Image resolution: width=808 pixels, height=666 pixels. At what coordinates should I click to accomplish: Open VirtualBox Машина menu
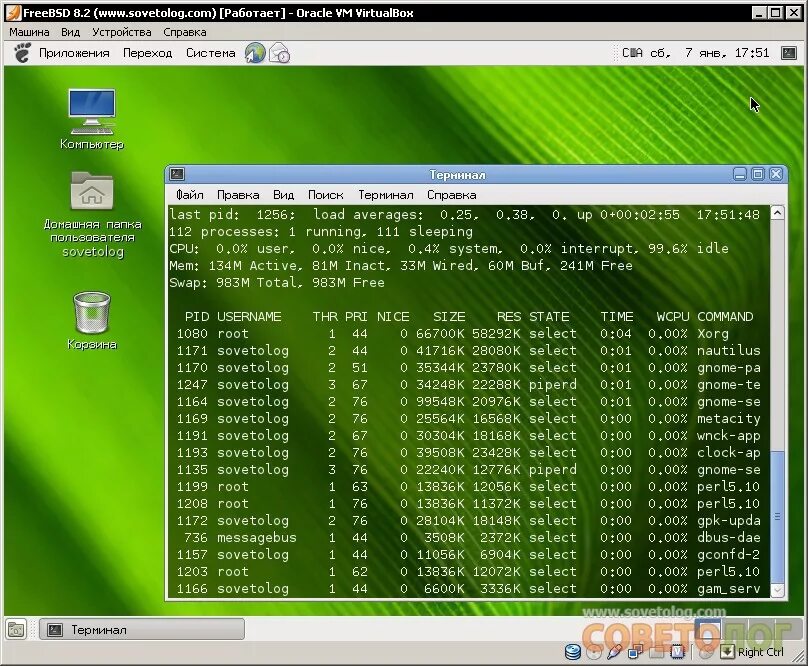point(29,32)
